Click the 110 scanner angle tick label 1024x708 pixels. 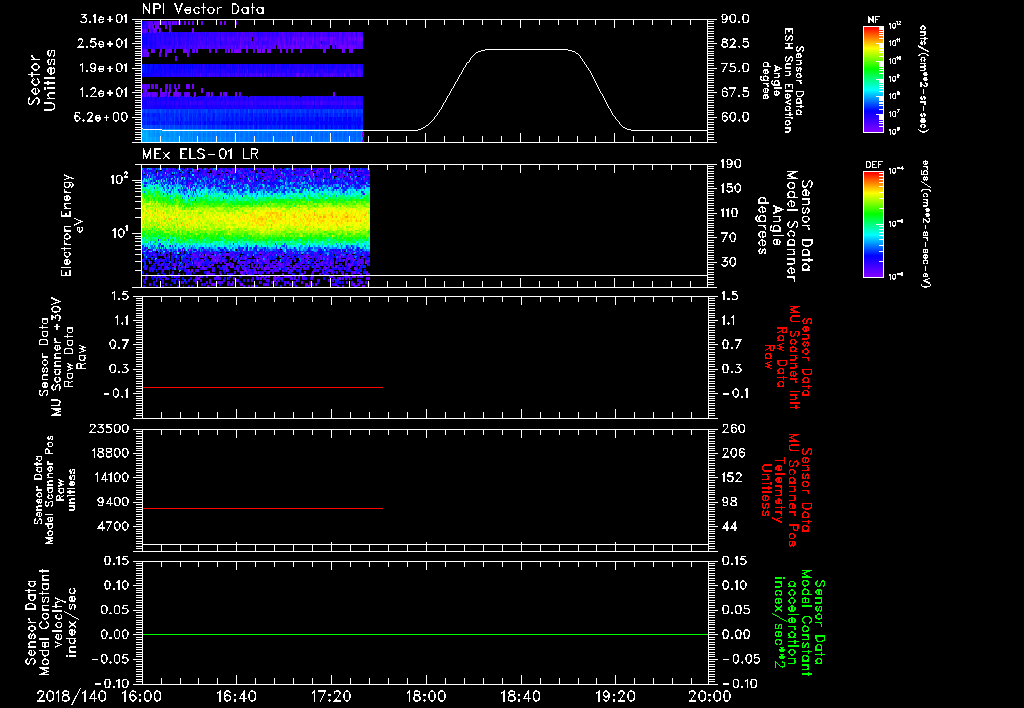point(731,213)
